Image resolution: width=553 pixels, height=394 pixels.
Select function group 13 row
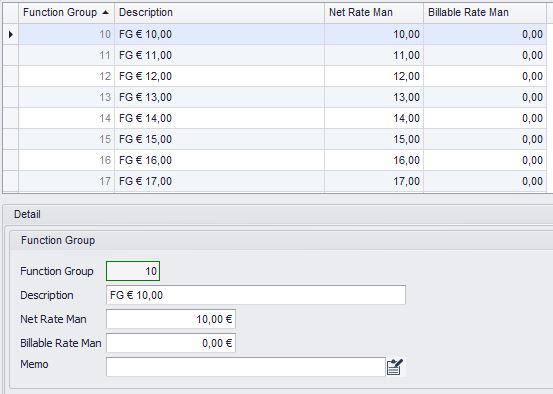tap(282, 97)
